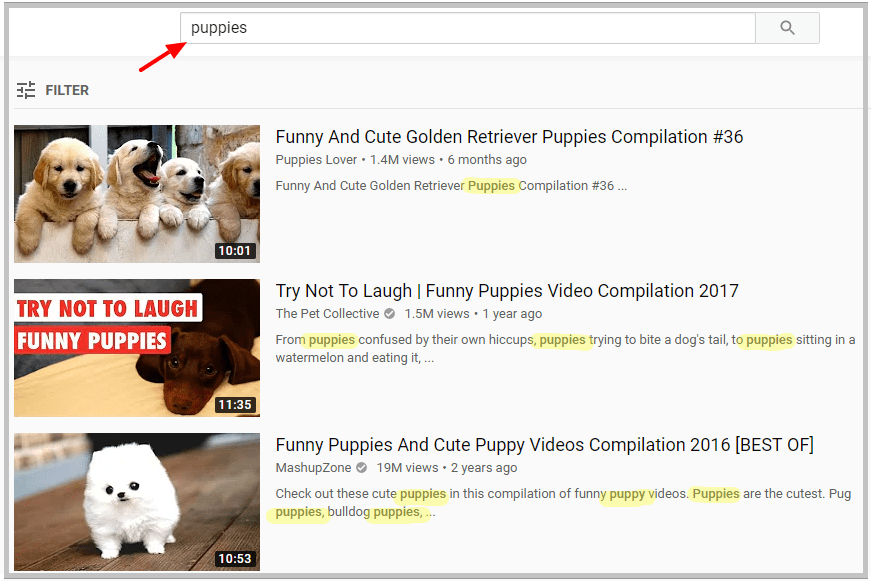
Task: Click description starting 'Check out these cute puppies'
Action: [563, 503]
